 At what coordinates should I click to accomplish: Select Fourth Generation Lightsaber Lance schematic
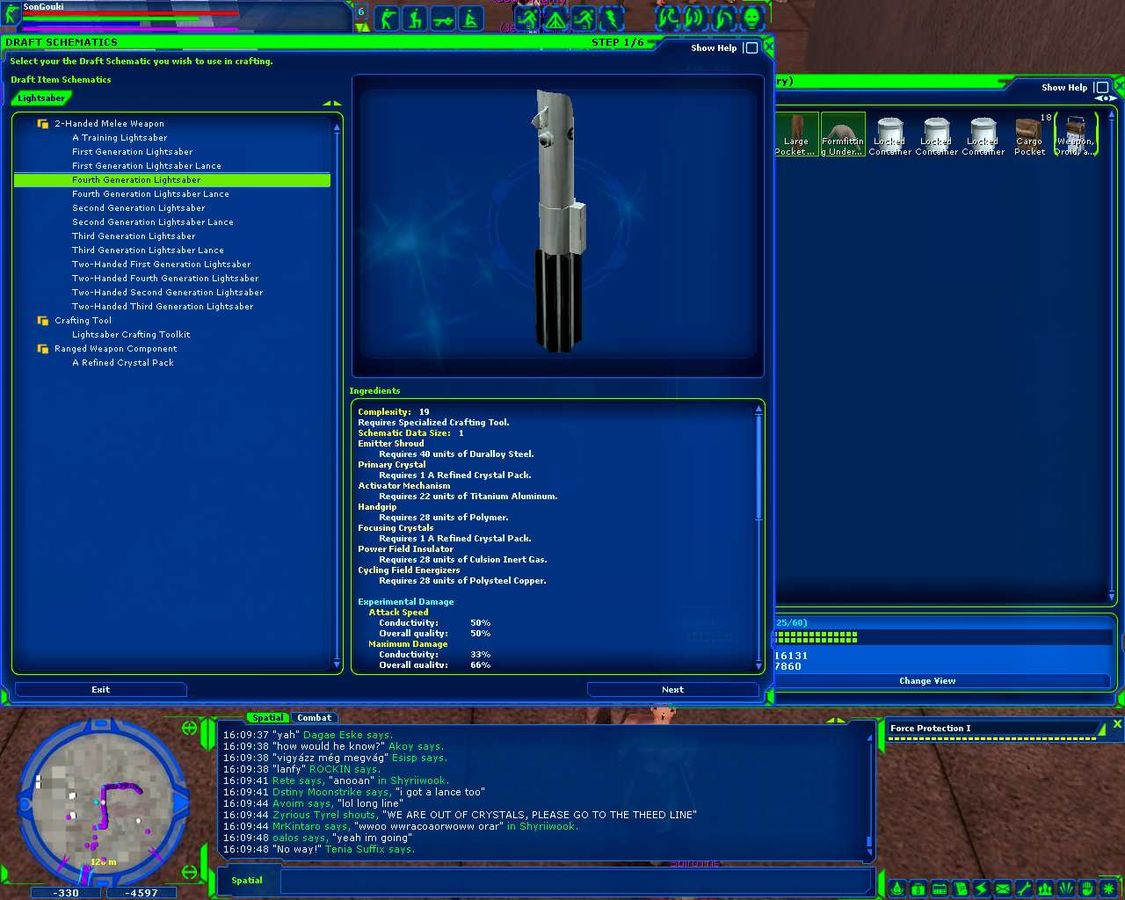coord(150,194)
